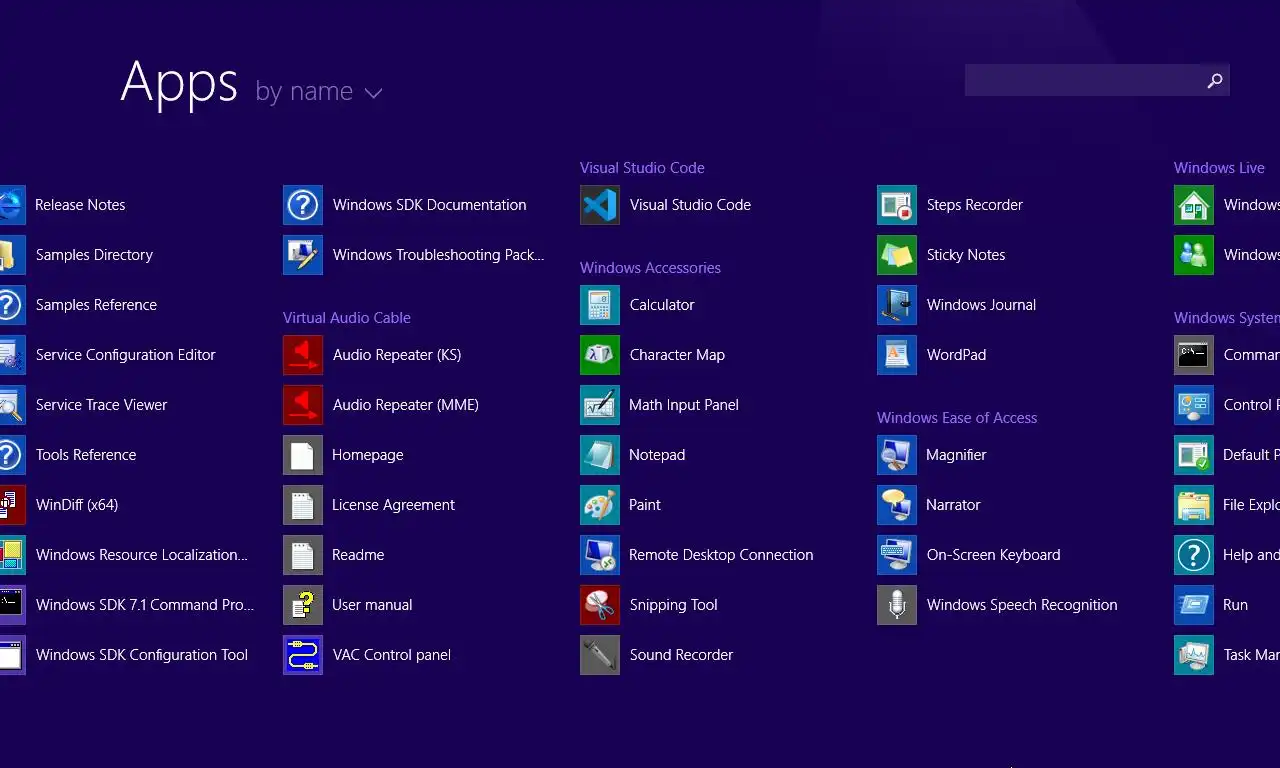Open the Readme file icon
The image size is (1280, 768).
tap(303, 555)
